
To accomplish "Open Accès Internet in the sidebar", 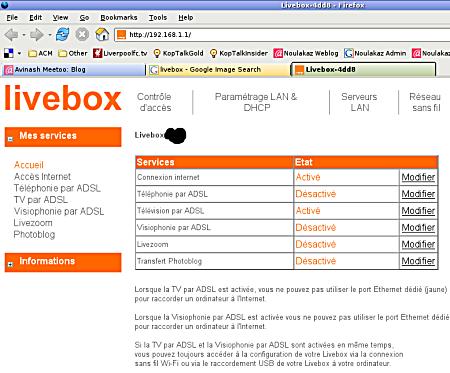I will coord(42,177).
